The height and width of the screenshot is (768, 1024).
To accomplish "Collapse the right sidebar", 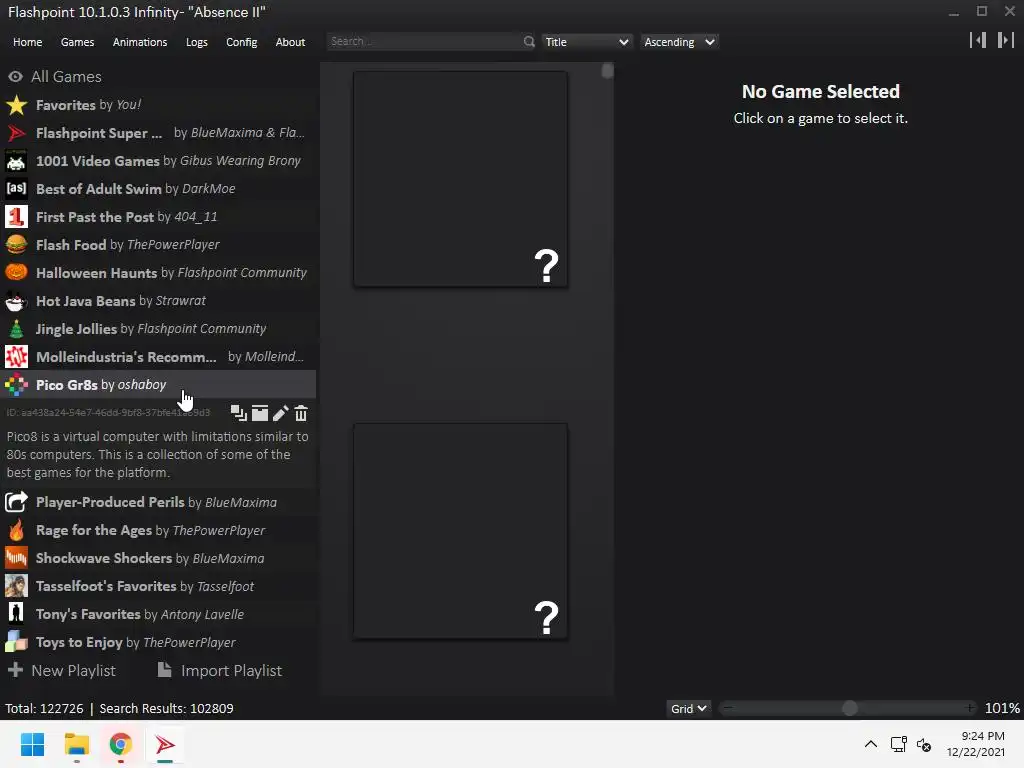I will [x=1006, y=40].
